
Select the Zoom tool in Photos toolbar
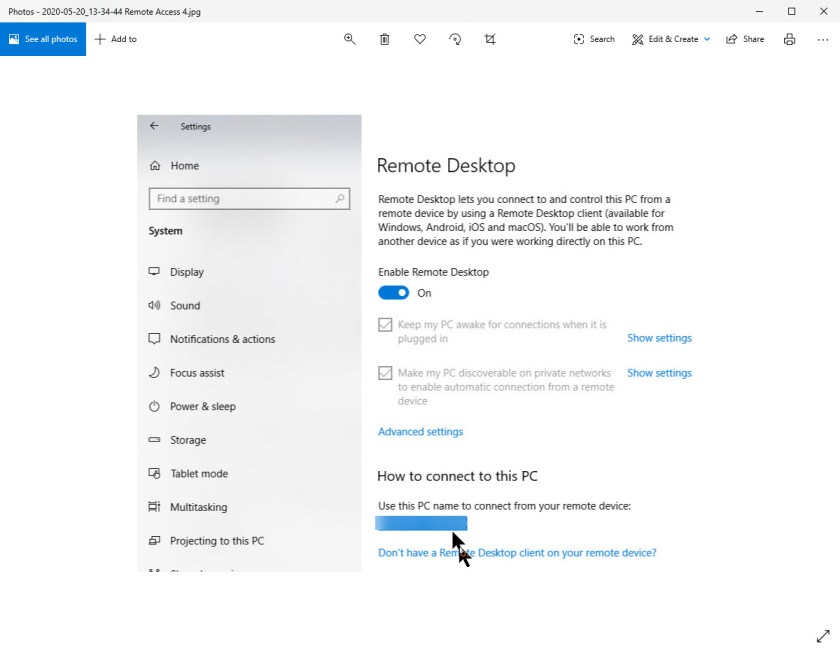pos(349,39)
